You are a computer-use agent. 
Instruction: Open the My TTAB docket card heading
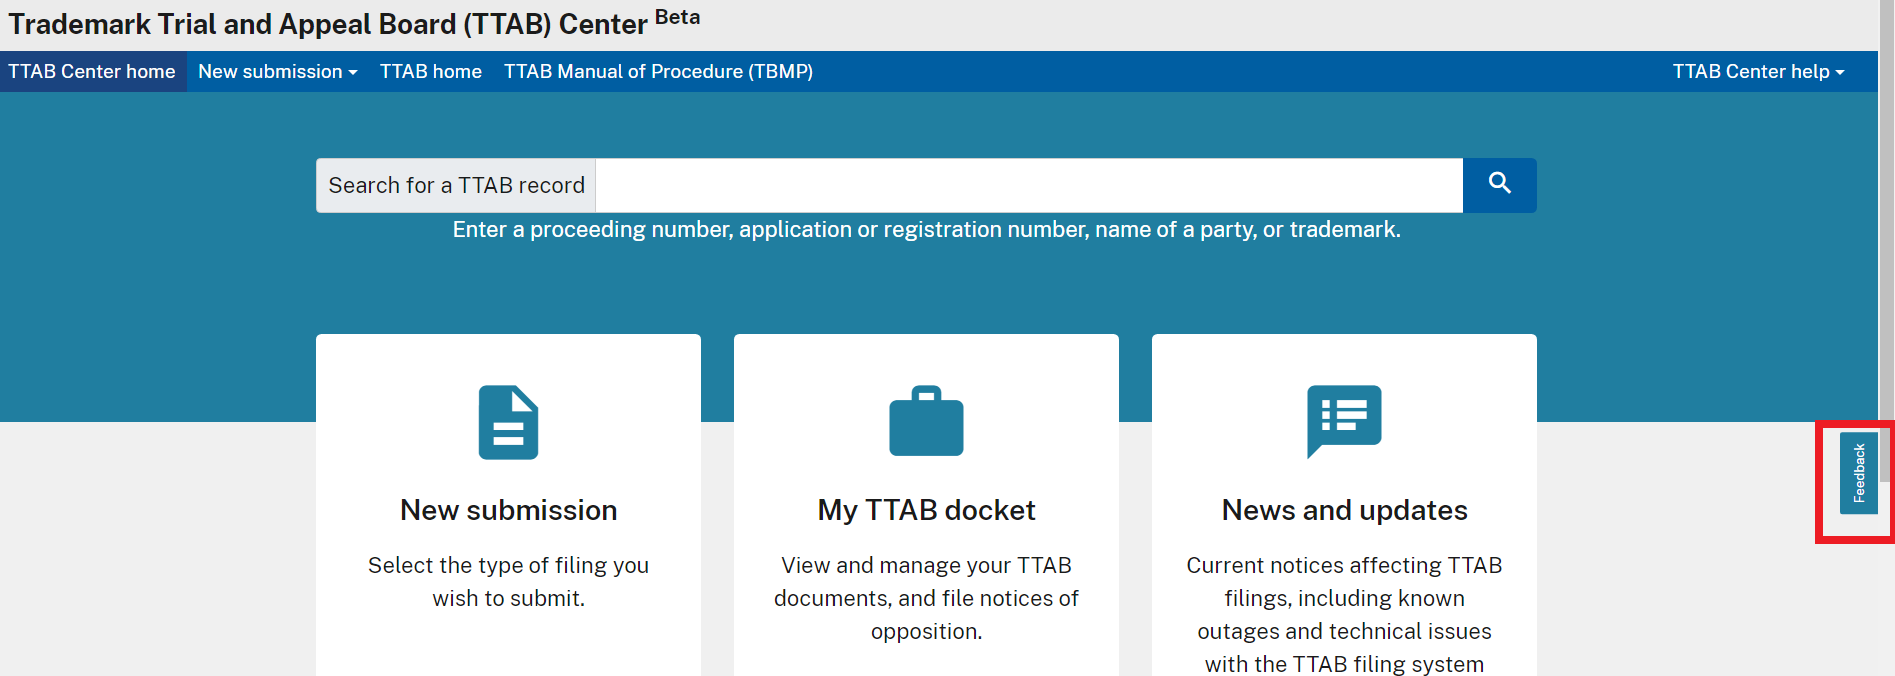click(x=926, y=510)
